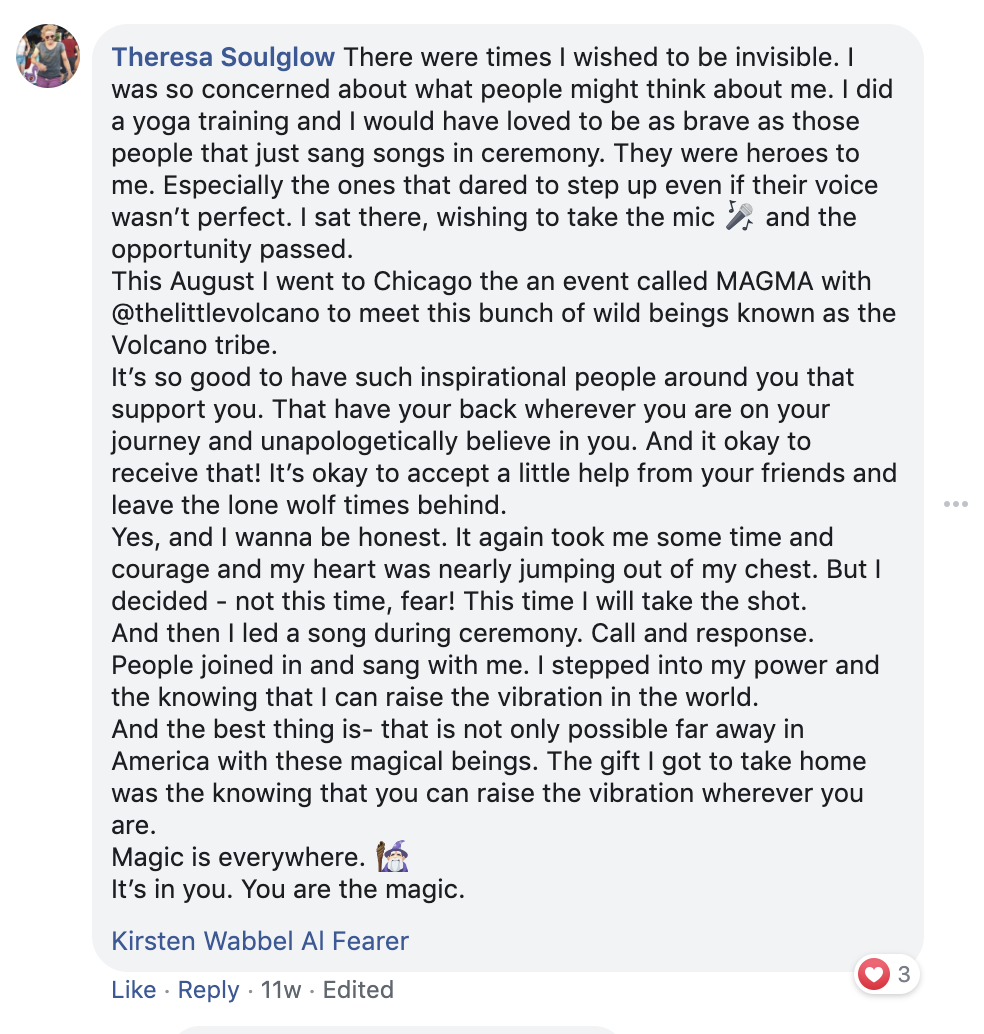Open tagged profile Al Fearer

[x=363, y=941]
